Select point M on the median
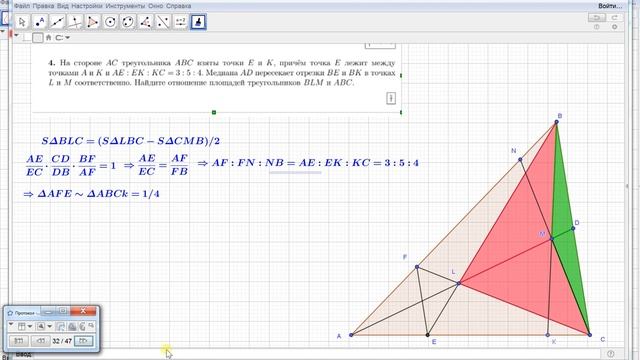Image resolution: width=640 pixels, height=360 pixels. (552, 239)
